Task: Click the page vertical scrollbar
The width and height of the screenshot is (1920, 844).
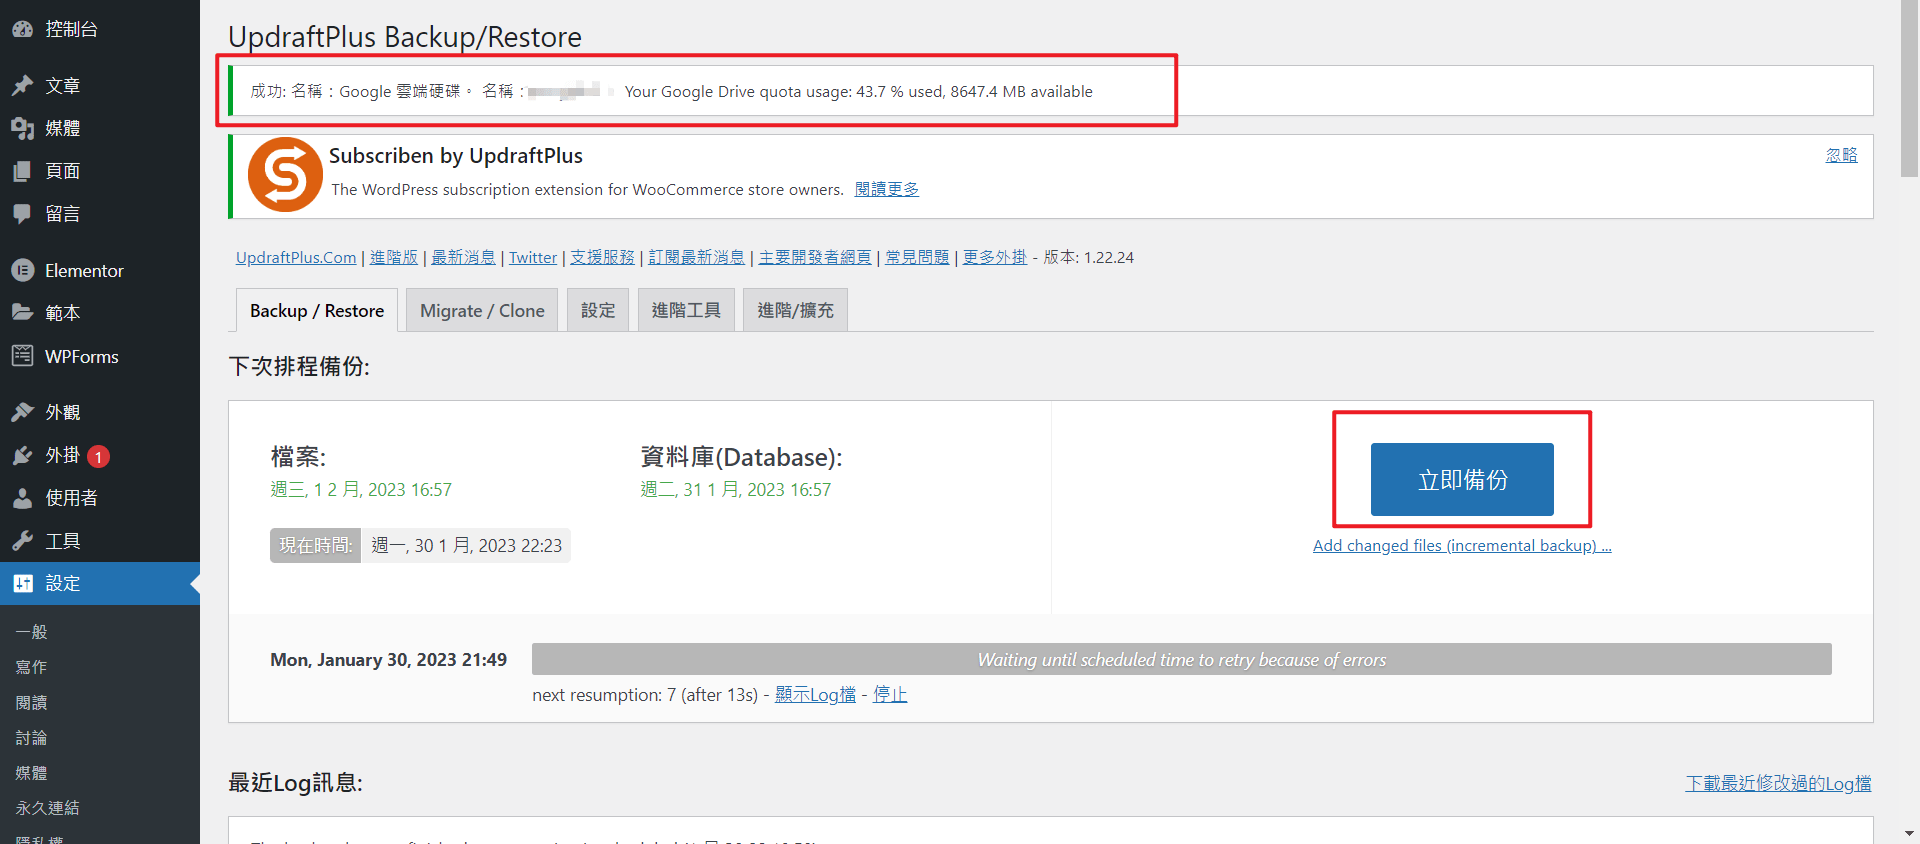Action: tap(1910, 90)
